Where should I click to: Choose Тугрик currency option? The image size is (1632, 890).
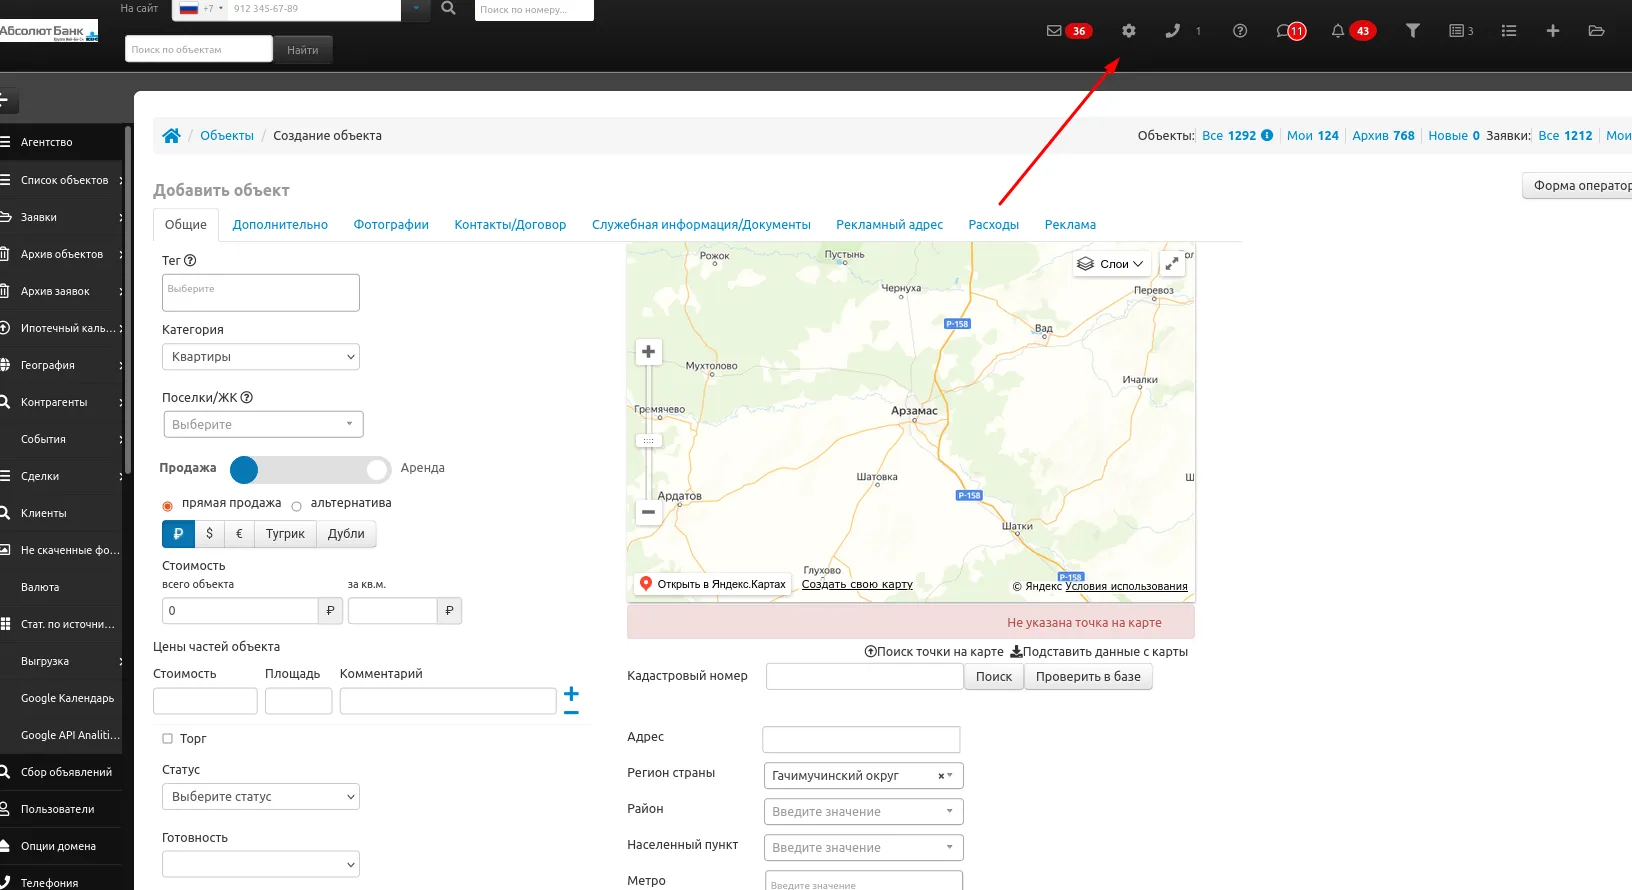pyautogui.click(x=285, y=534)
